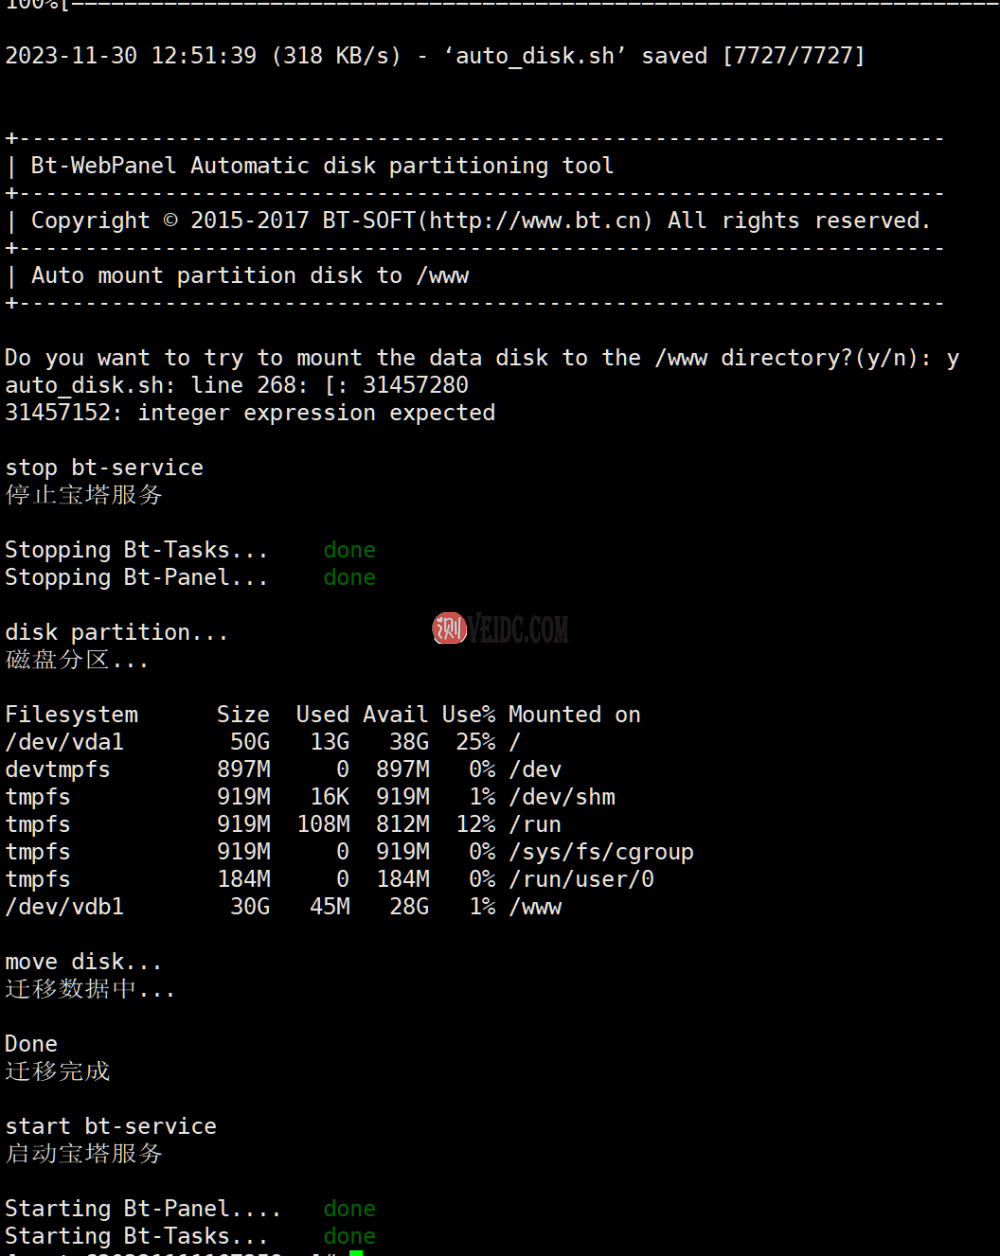Click the /www mount point in disk table
The height and width of the screenshot is (1256, 1000).
(x=535, y=907)
